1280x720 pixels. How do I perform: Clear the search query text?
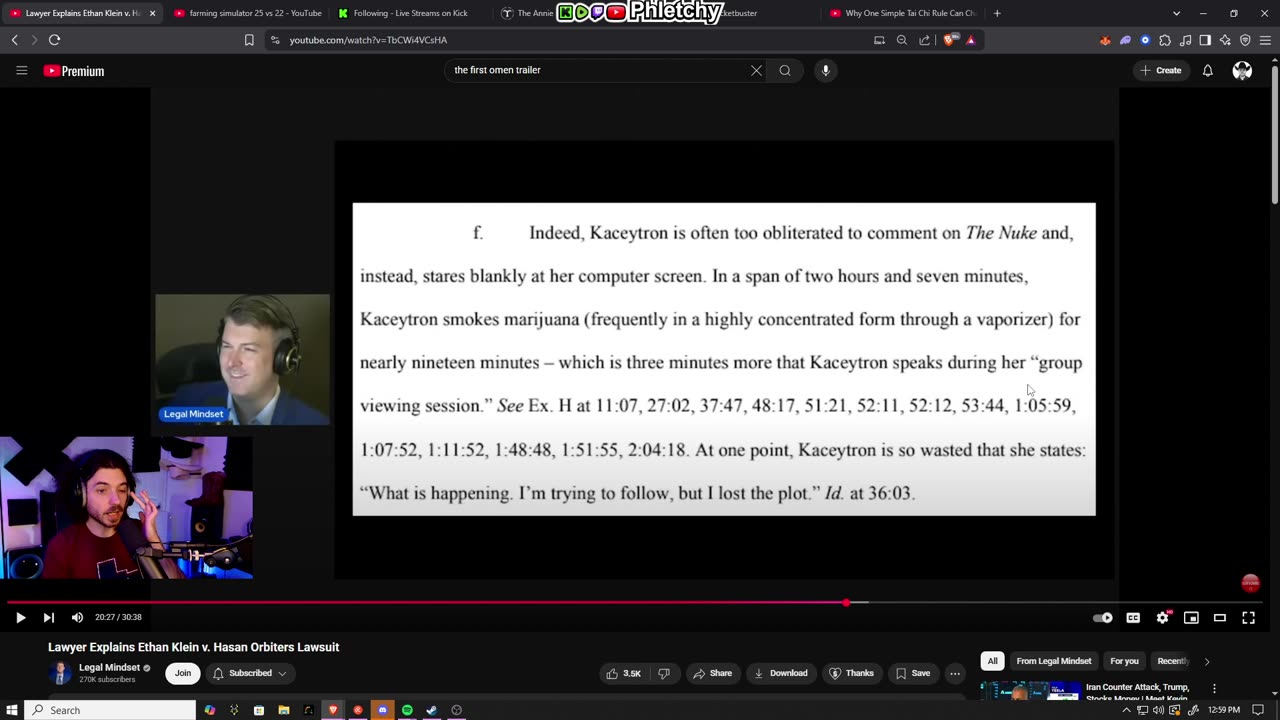tap(756, 71)
